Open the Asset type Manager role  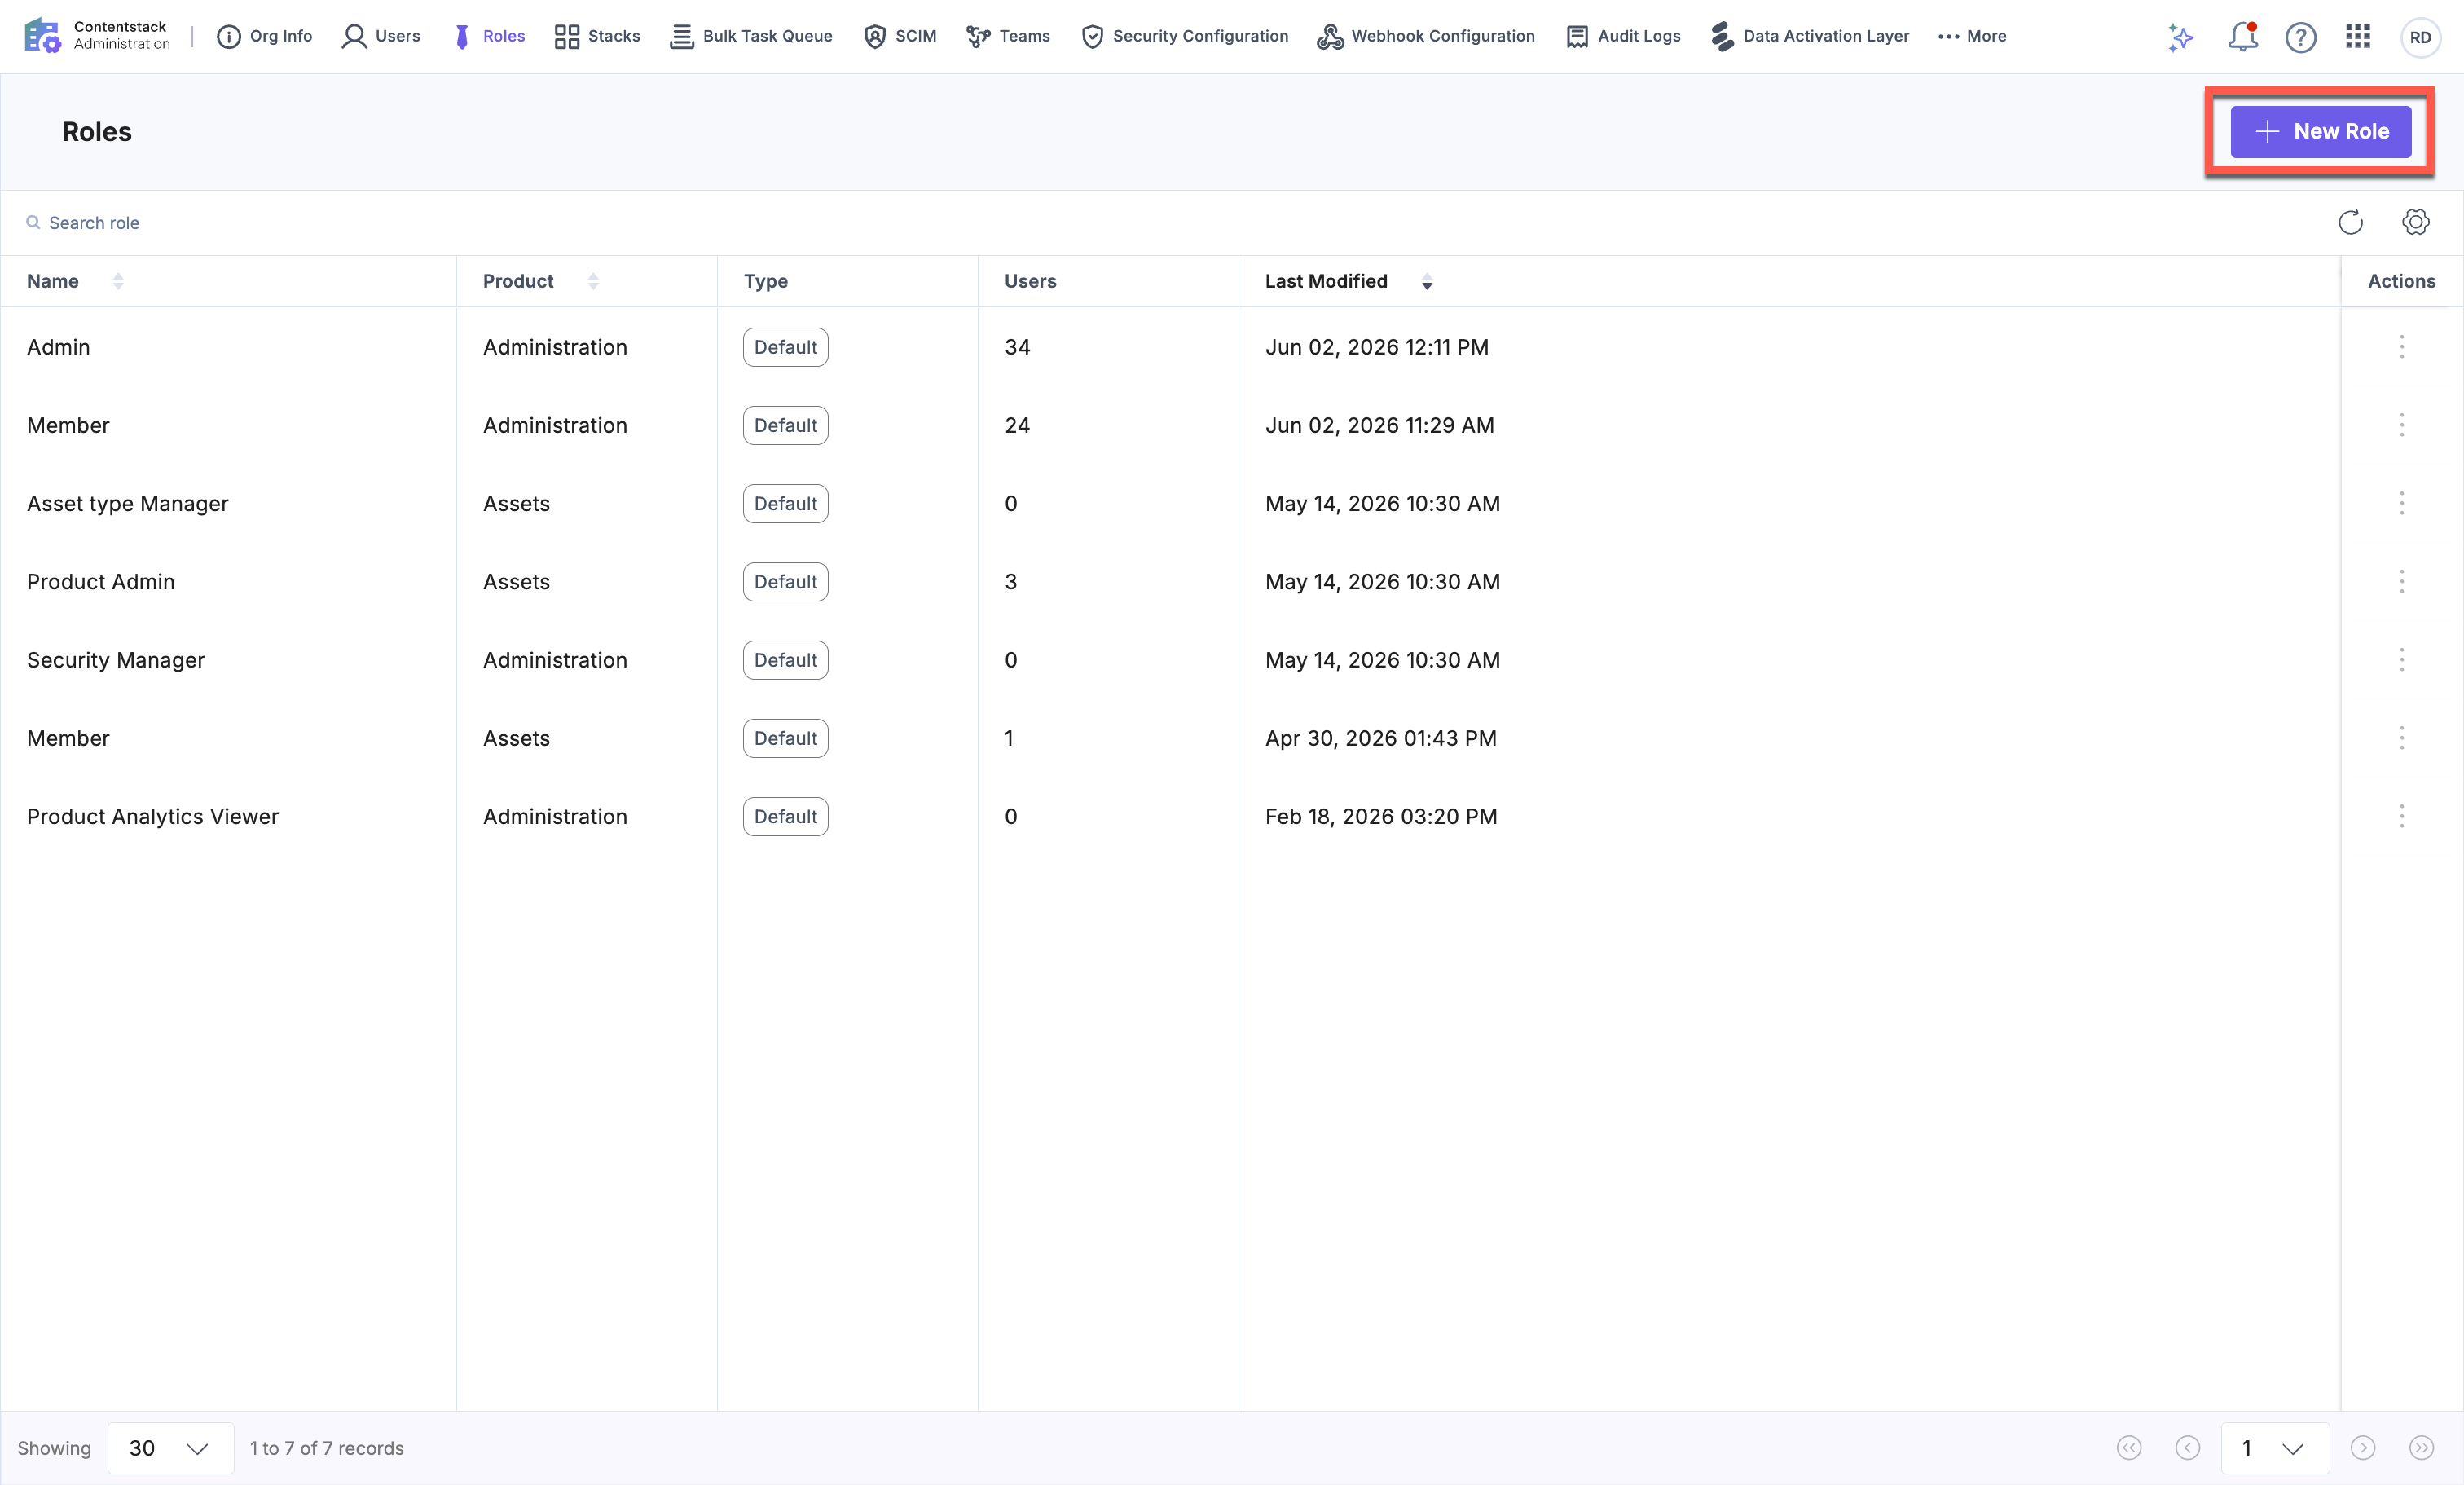[x=128, y=503]
